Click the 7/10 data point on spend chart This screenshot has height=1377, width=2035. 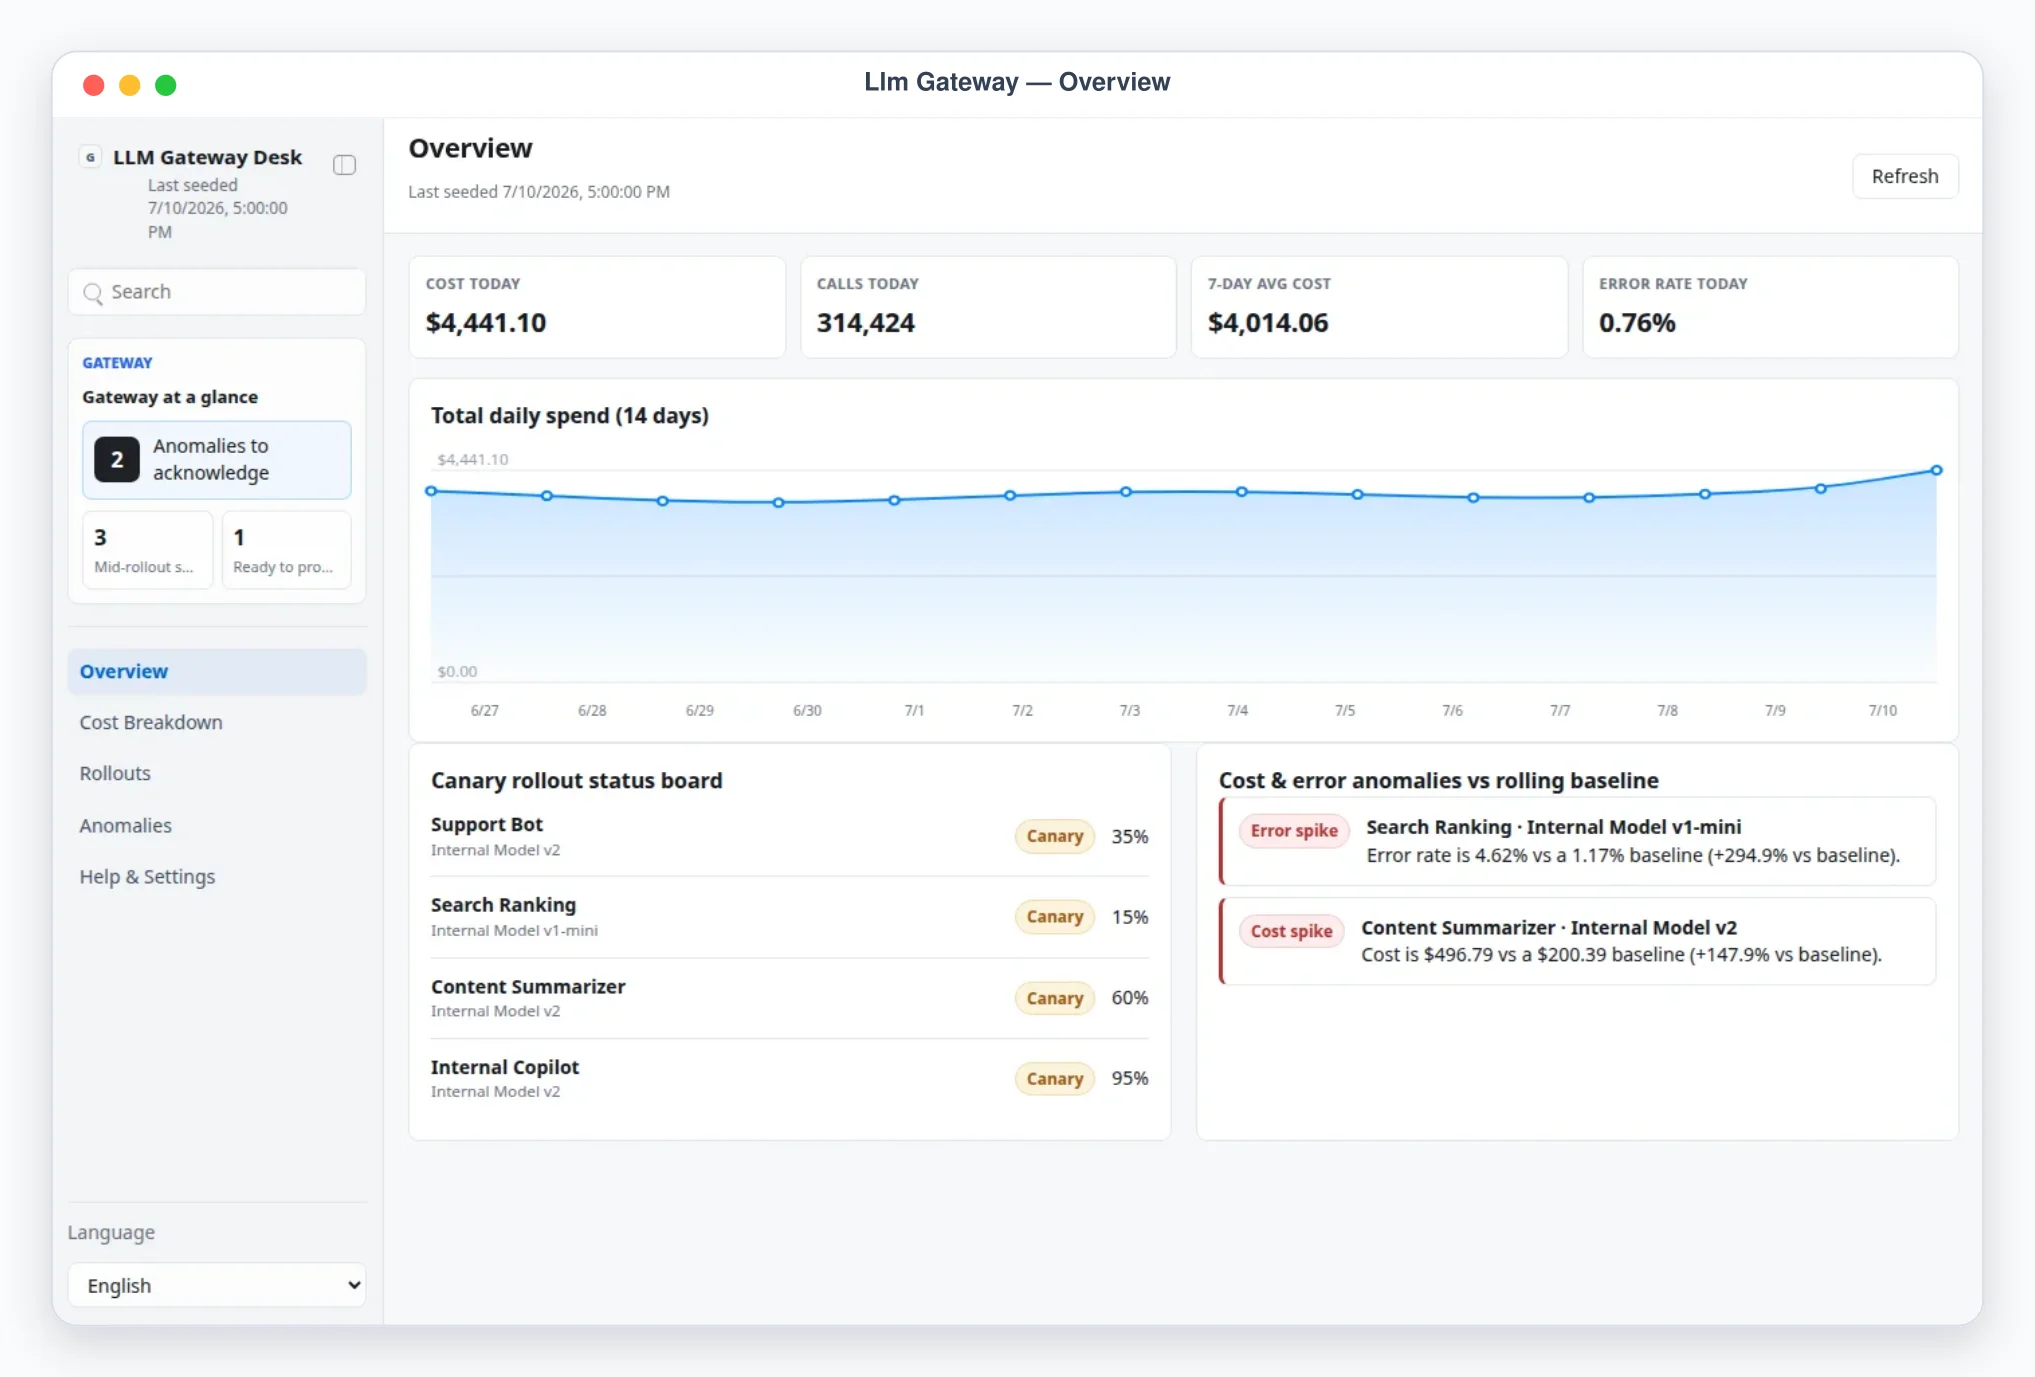[x=1936, y=470]
